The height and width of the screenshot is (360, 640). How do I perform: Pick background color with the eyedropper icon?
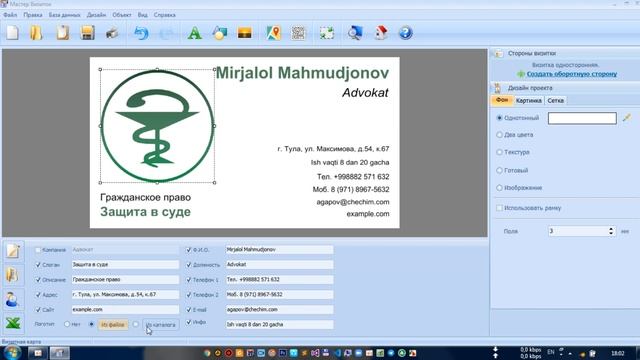tap(627, 118)
